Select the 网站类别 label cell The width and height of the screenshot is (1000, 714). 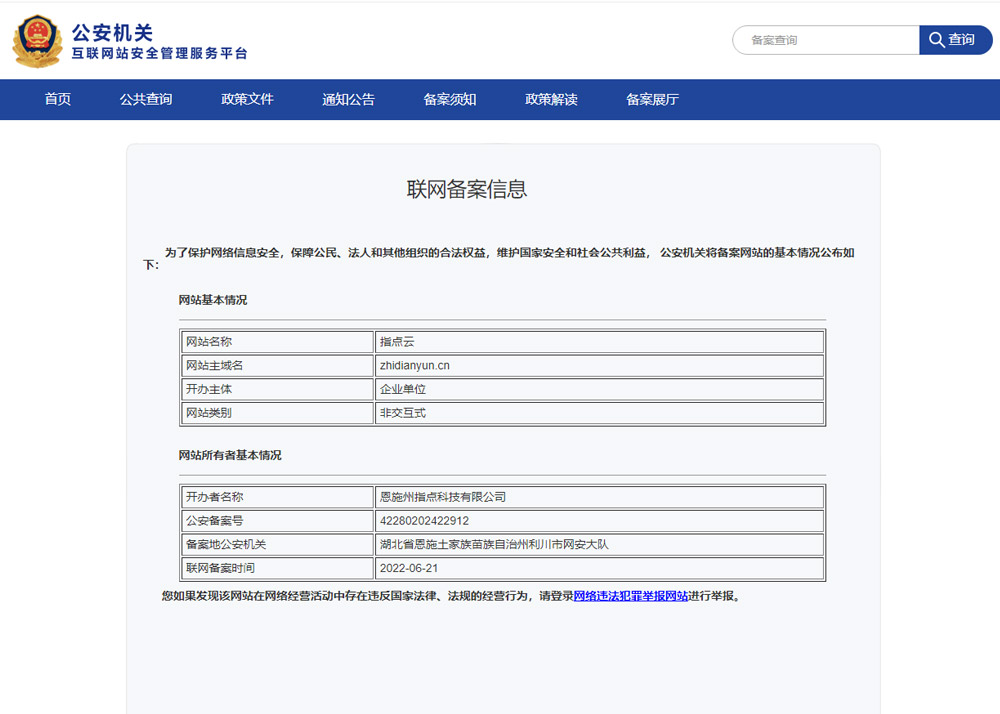[277, 413]
